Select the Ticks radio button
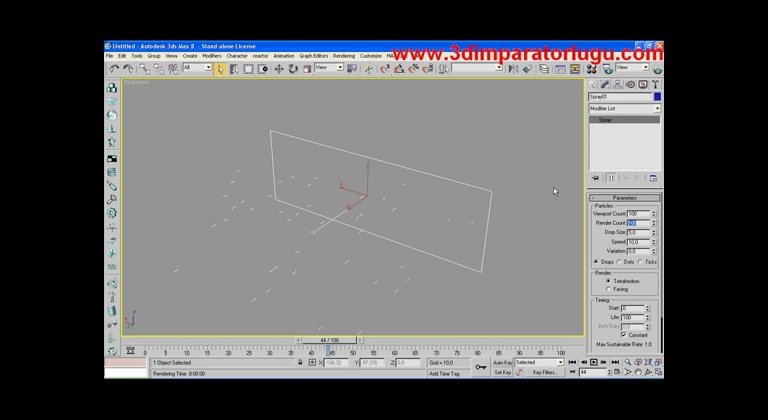This screenshot has height=420, width=768. coord(640,262)
